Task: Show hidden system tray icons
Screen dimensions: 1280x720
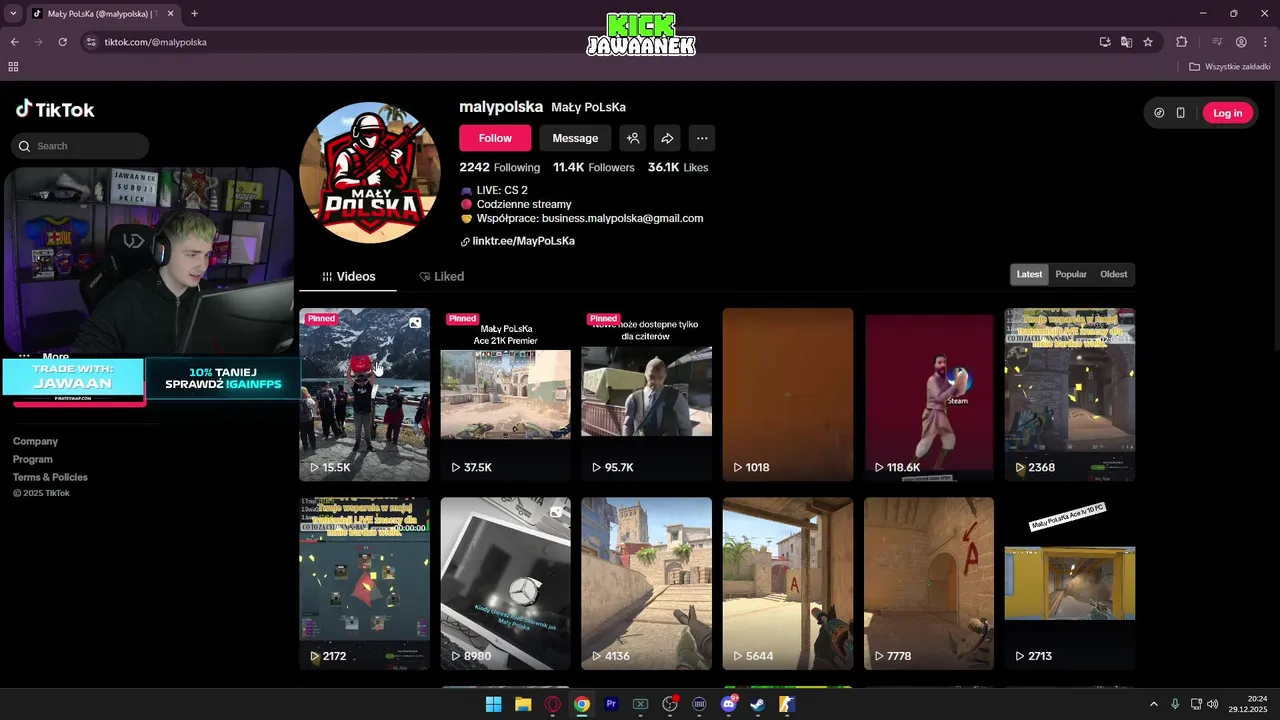Action: [x=1153, y=704]
